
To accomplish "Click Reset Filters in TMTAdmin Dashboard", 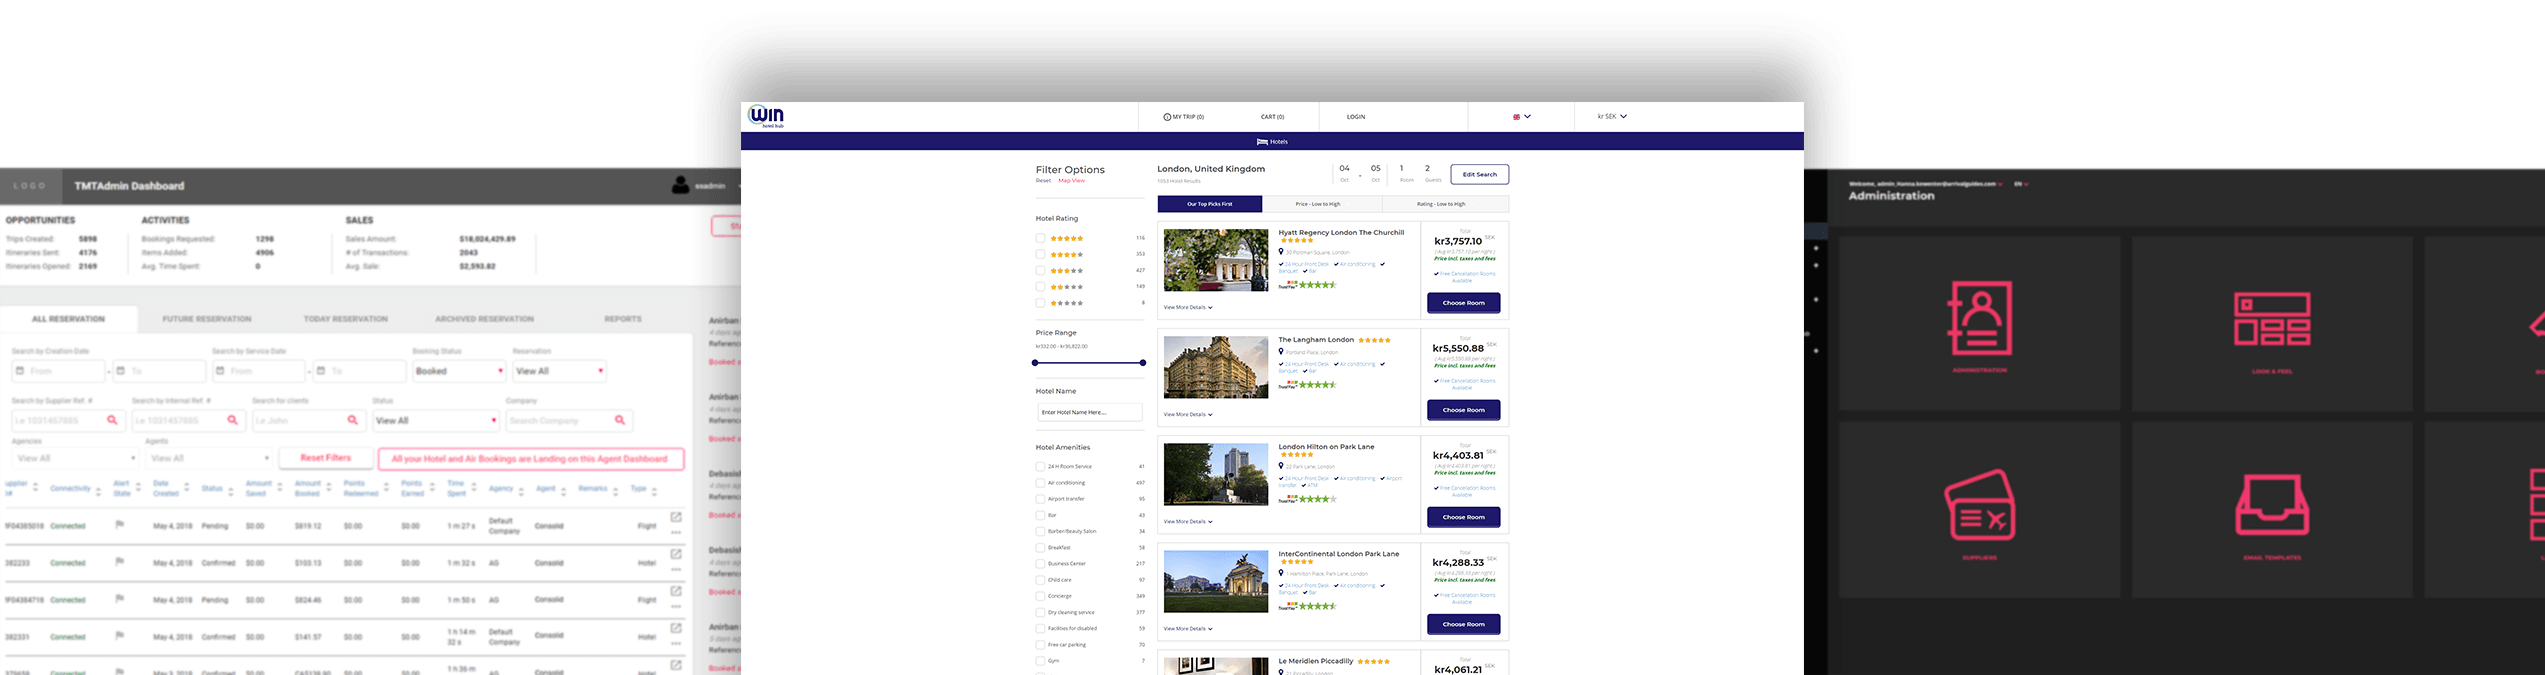I will pos(326,458).
